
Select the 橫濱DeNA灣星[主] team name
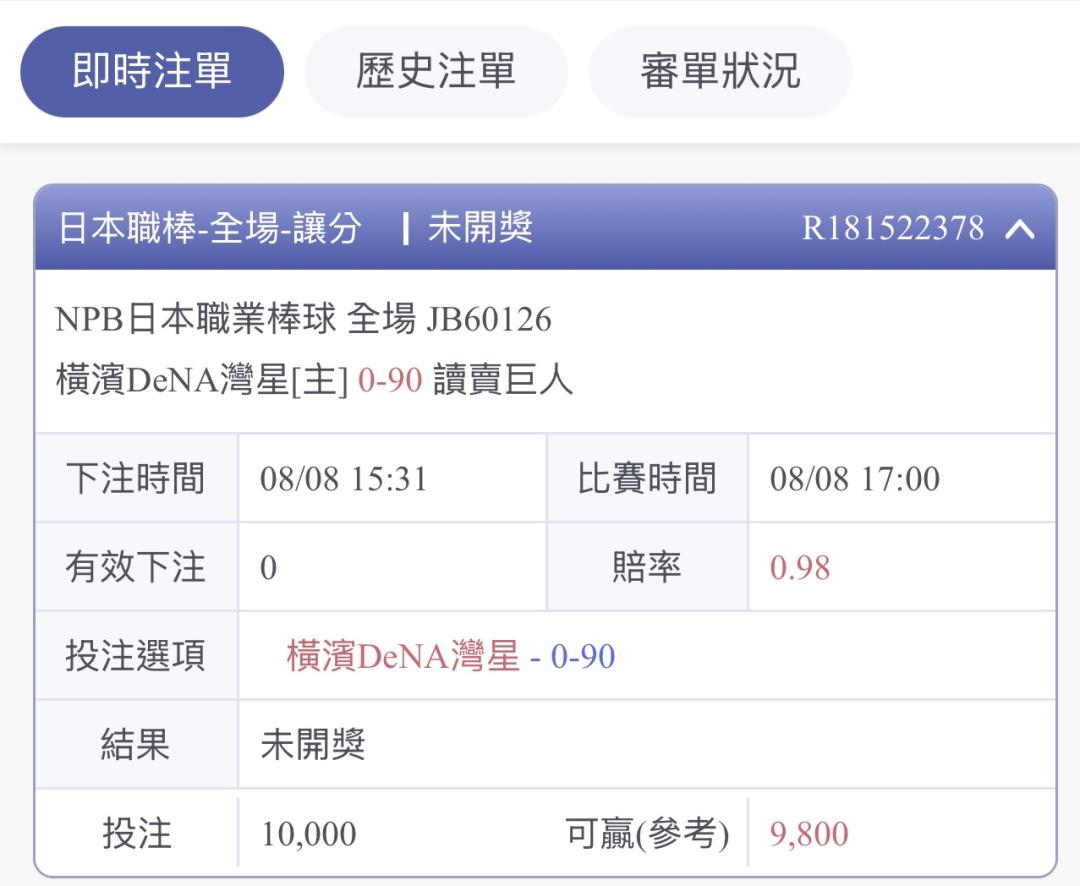coord(202,380)
